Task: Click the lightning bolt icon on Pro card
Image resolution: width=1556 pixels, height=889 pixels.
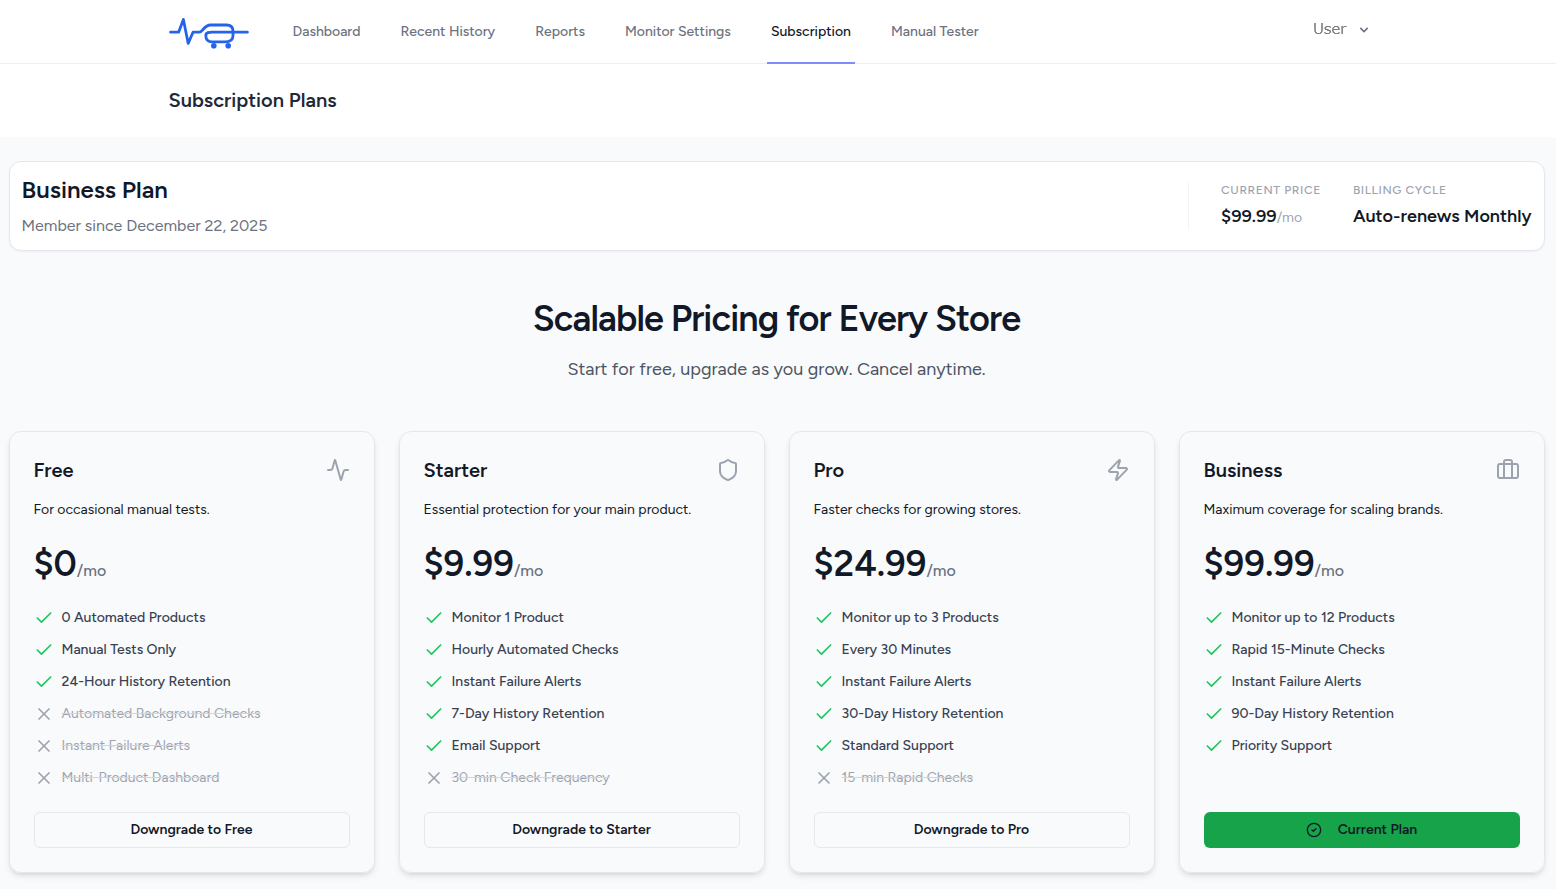Action: (1118, 470)
